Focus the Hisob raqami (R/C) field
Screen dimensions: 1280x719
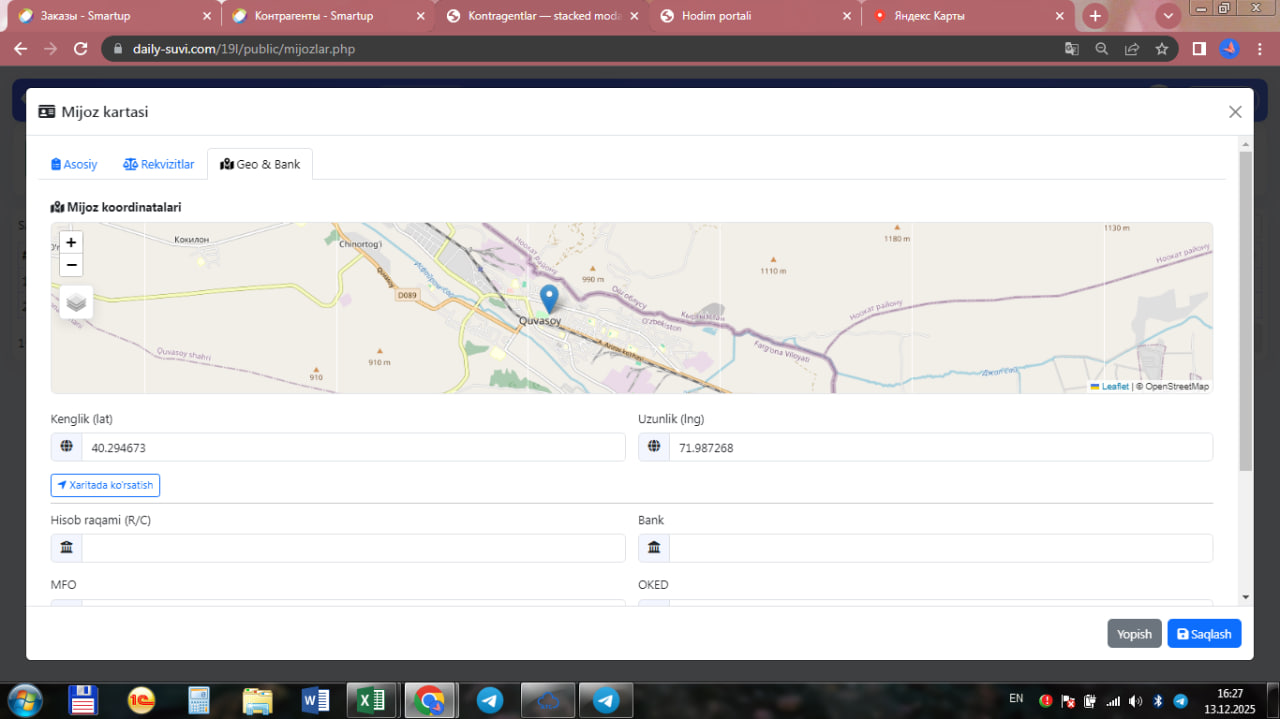(352, 548)
